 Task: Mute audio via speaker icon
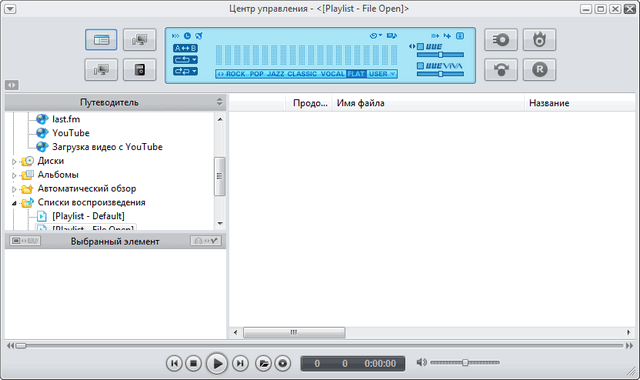point(421,362)
